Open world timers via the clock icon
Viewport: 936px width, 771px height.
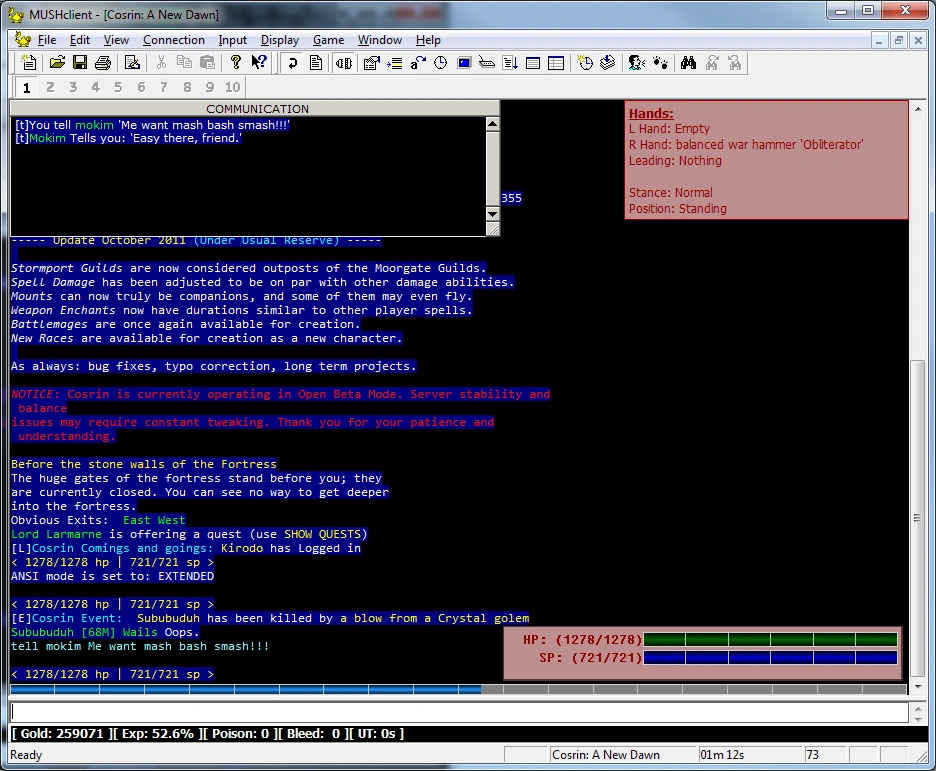(x=440, y=62)
